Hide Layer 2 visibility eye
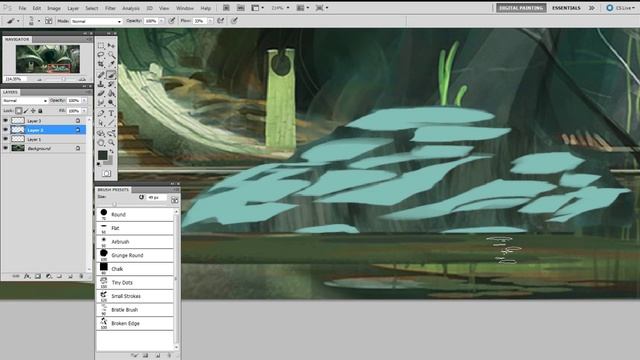The height and width of the screenshot is (360, 640). coord(5,130)
